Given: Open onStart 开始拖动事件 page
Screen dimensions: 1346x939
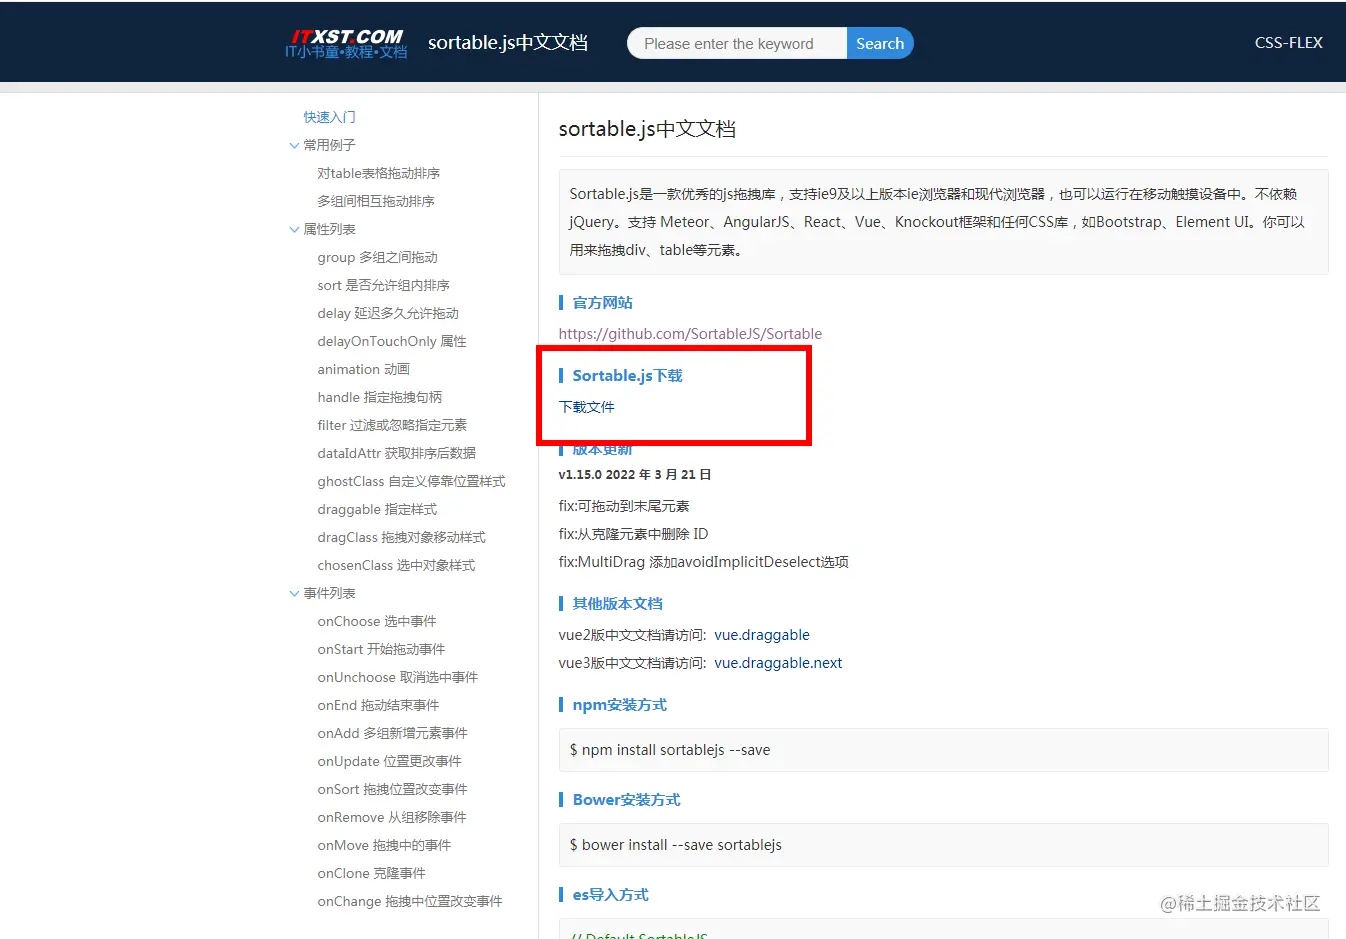Looking at the screenshot, I should click(x=381, y=649).
